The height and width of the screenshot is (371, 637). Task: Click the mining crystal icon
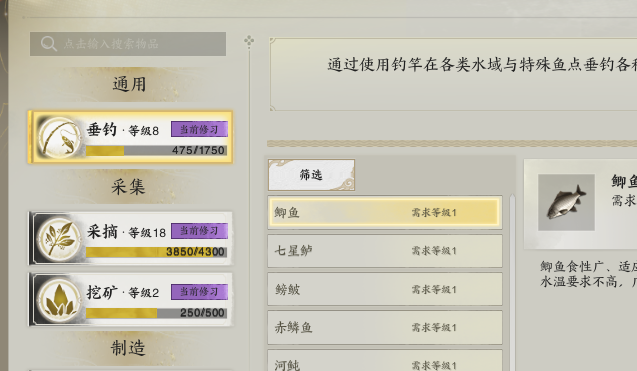(59, 299)
